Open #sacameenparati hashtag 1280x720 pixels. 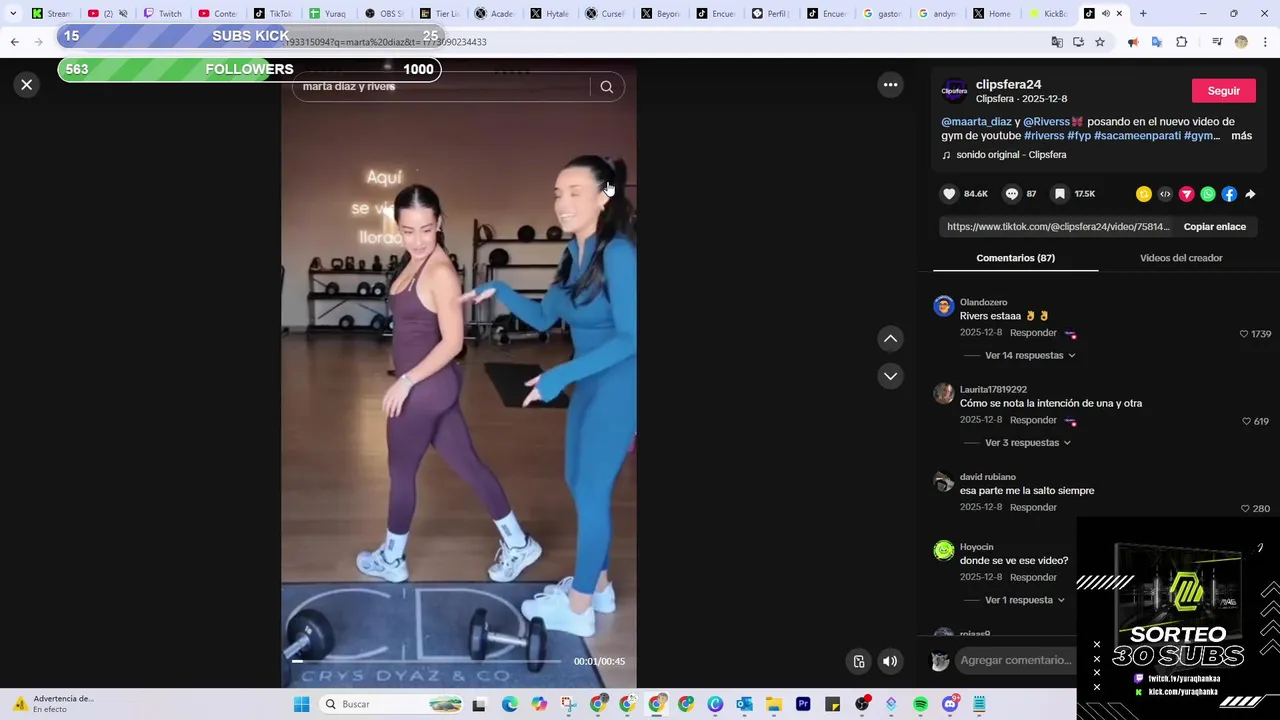click(x=1137, y=136)
